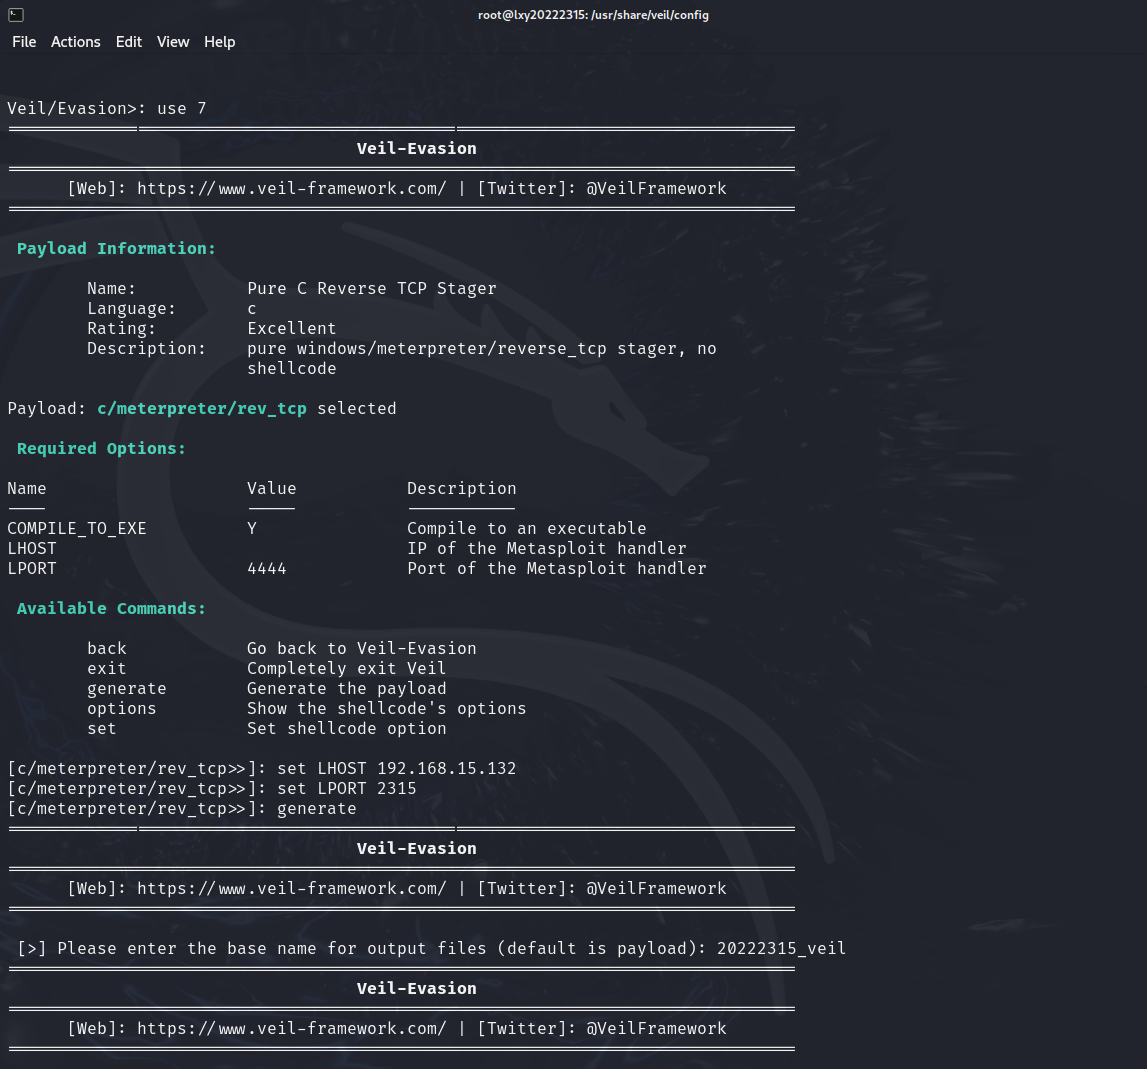Click the bottom @VeilFramework Twitter handle

[656, 1029]
